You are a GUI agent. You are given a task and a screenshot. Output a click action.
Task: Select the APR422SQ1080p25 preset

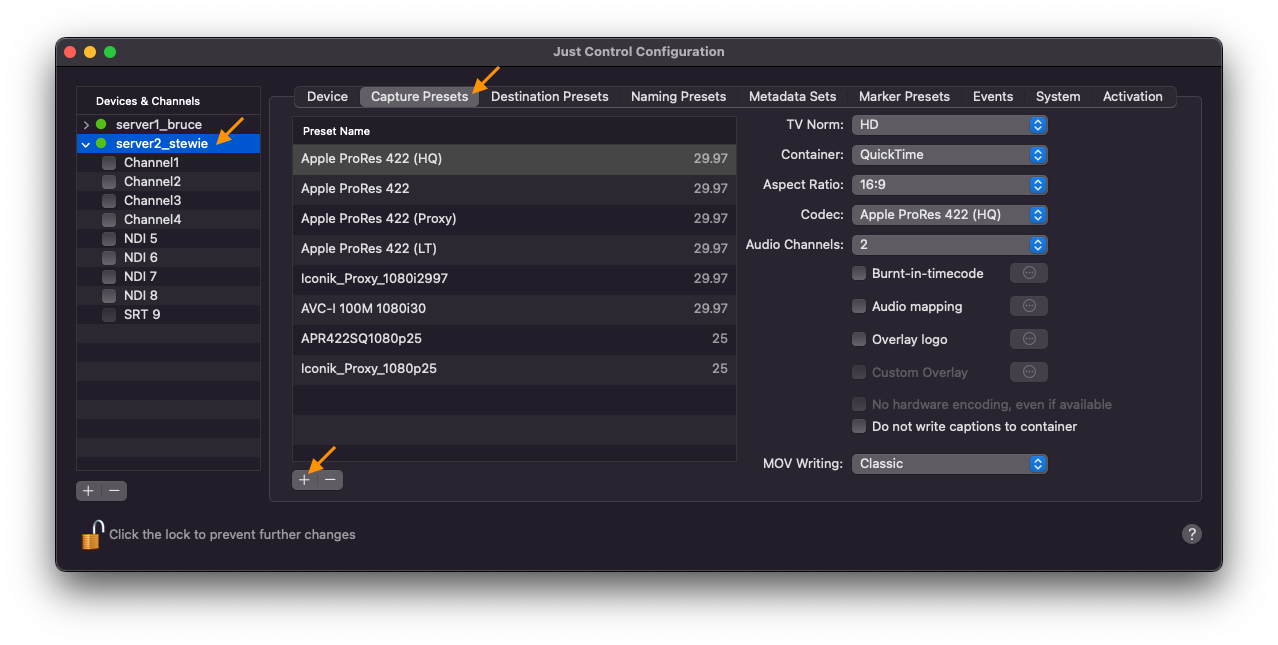point(514,339)
